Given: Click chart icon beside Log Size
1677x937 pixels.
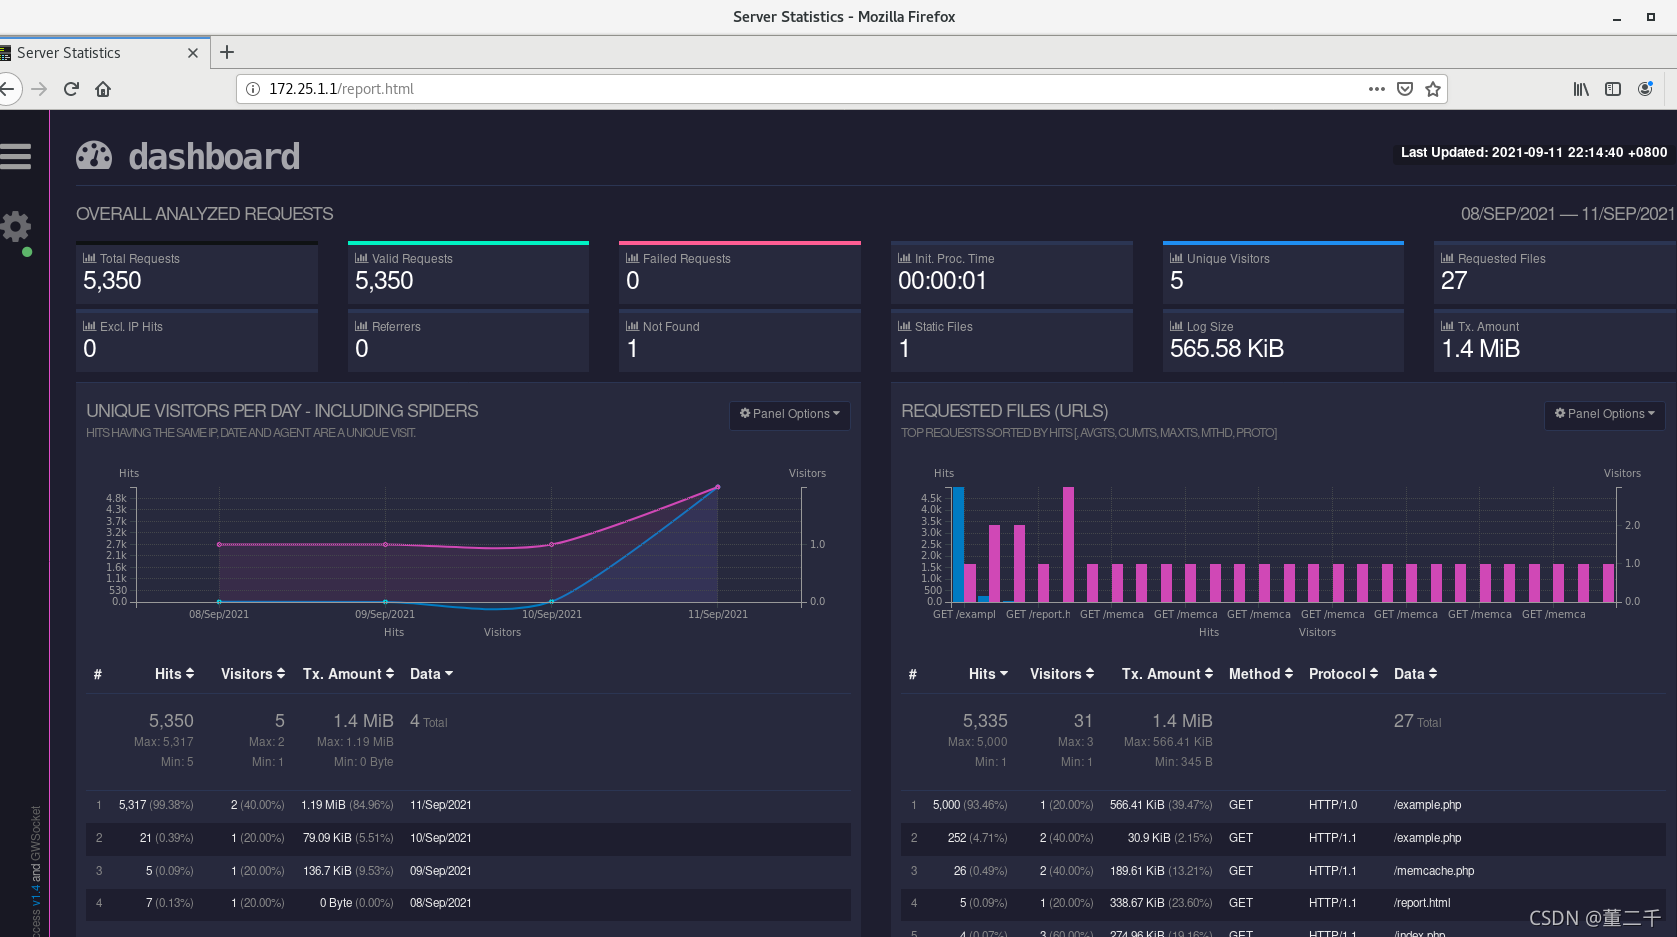Looking at the screenshot, I should (1176, 326).
